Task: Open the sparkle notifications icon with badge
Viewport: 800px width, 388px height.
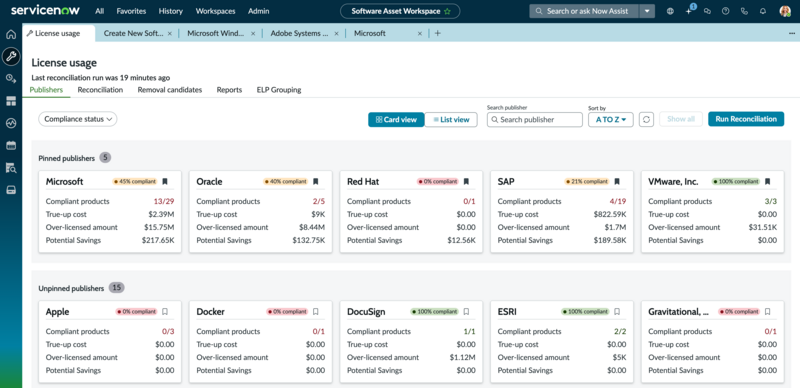Action: pos(689,10)
